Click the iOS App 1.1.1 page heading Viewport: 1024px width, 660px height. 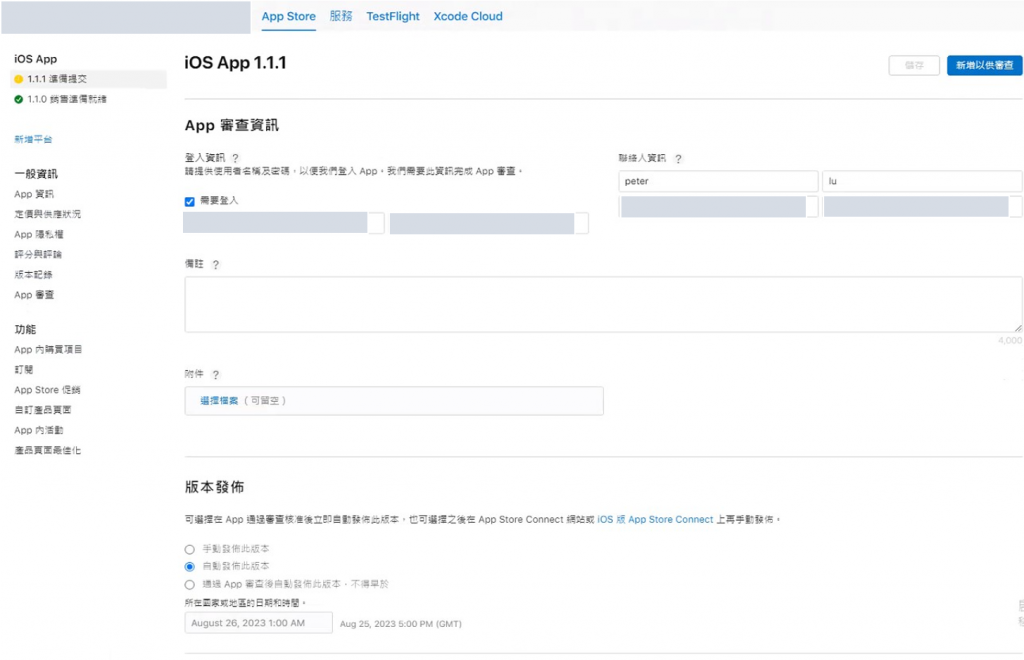[x=235, y=63]
